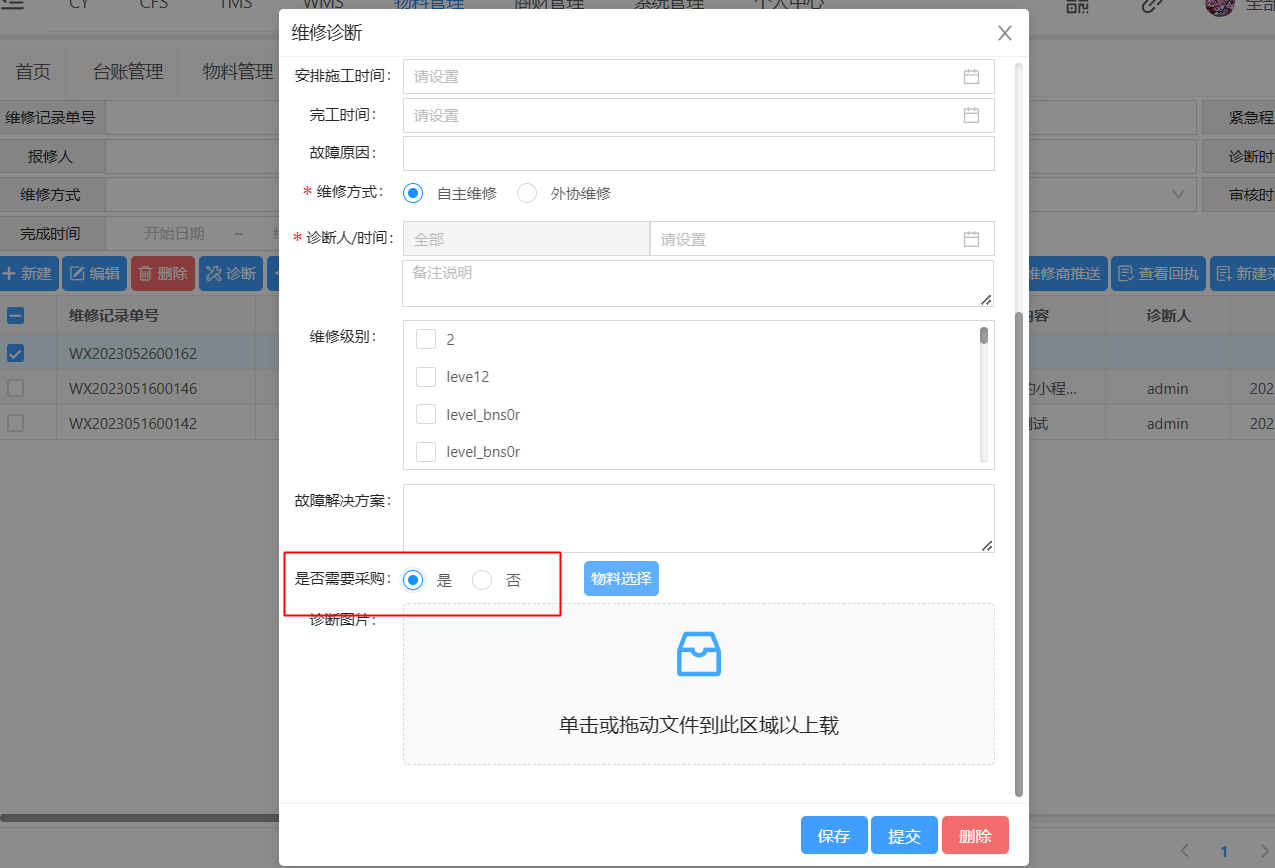Tick the checkbox for level 2
1275x868 pixels.
(426, 339)
